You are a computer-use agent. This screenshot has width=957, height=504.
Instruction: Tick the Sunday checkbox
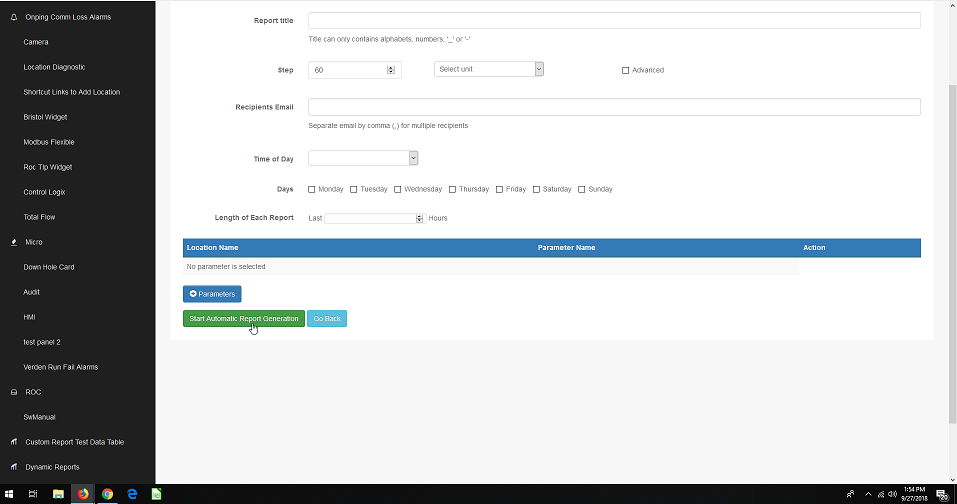point(582,189)
